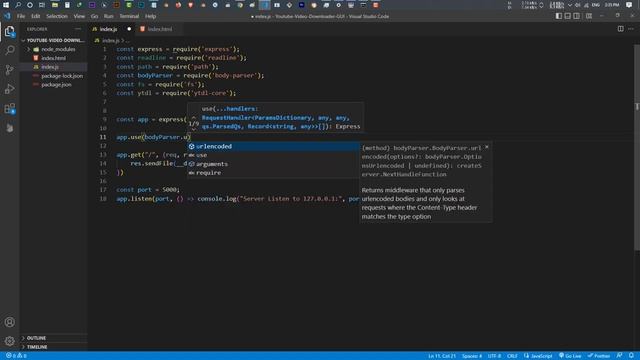Viewport: 640px width, 360px height.
Task: Open Explorer views and more actions ellipsis
Action: click(78, 29)
